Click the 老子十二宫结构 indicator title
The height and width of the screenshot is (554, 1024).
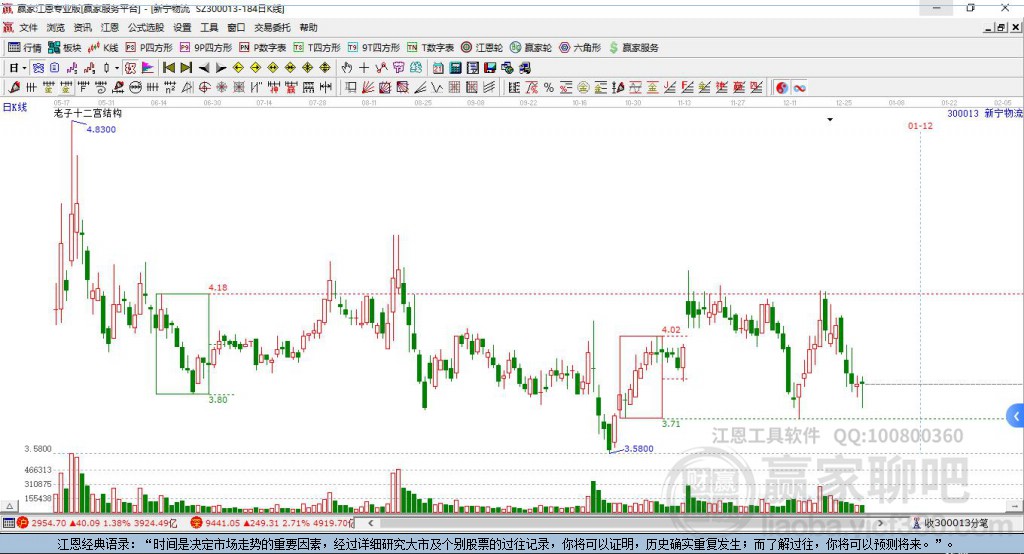tap(88, 113)
